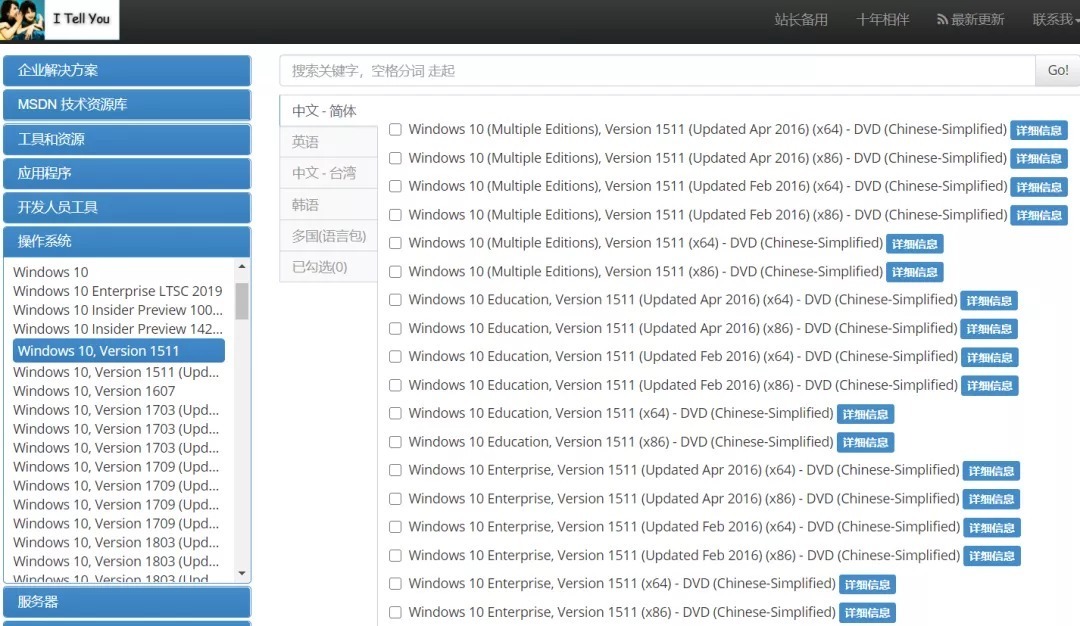1080x626 pixels.
Task: Select Windows 10 Enterprise LTSC 2019 in list
Action: click(118, 291)
